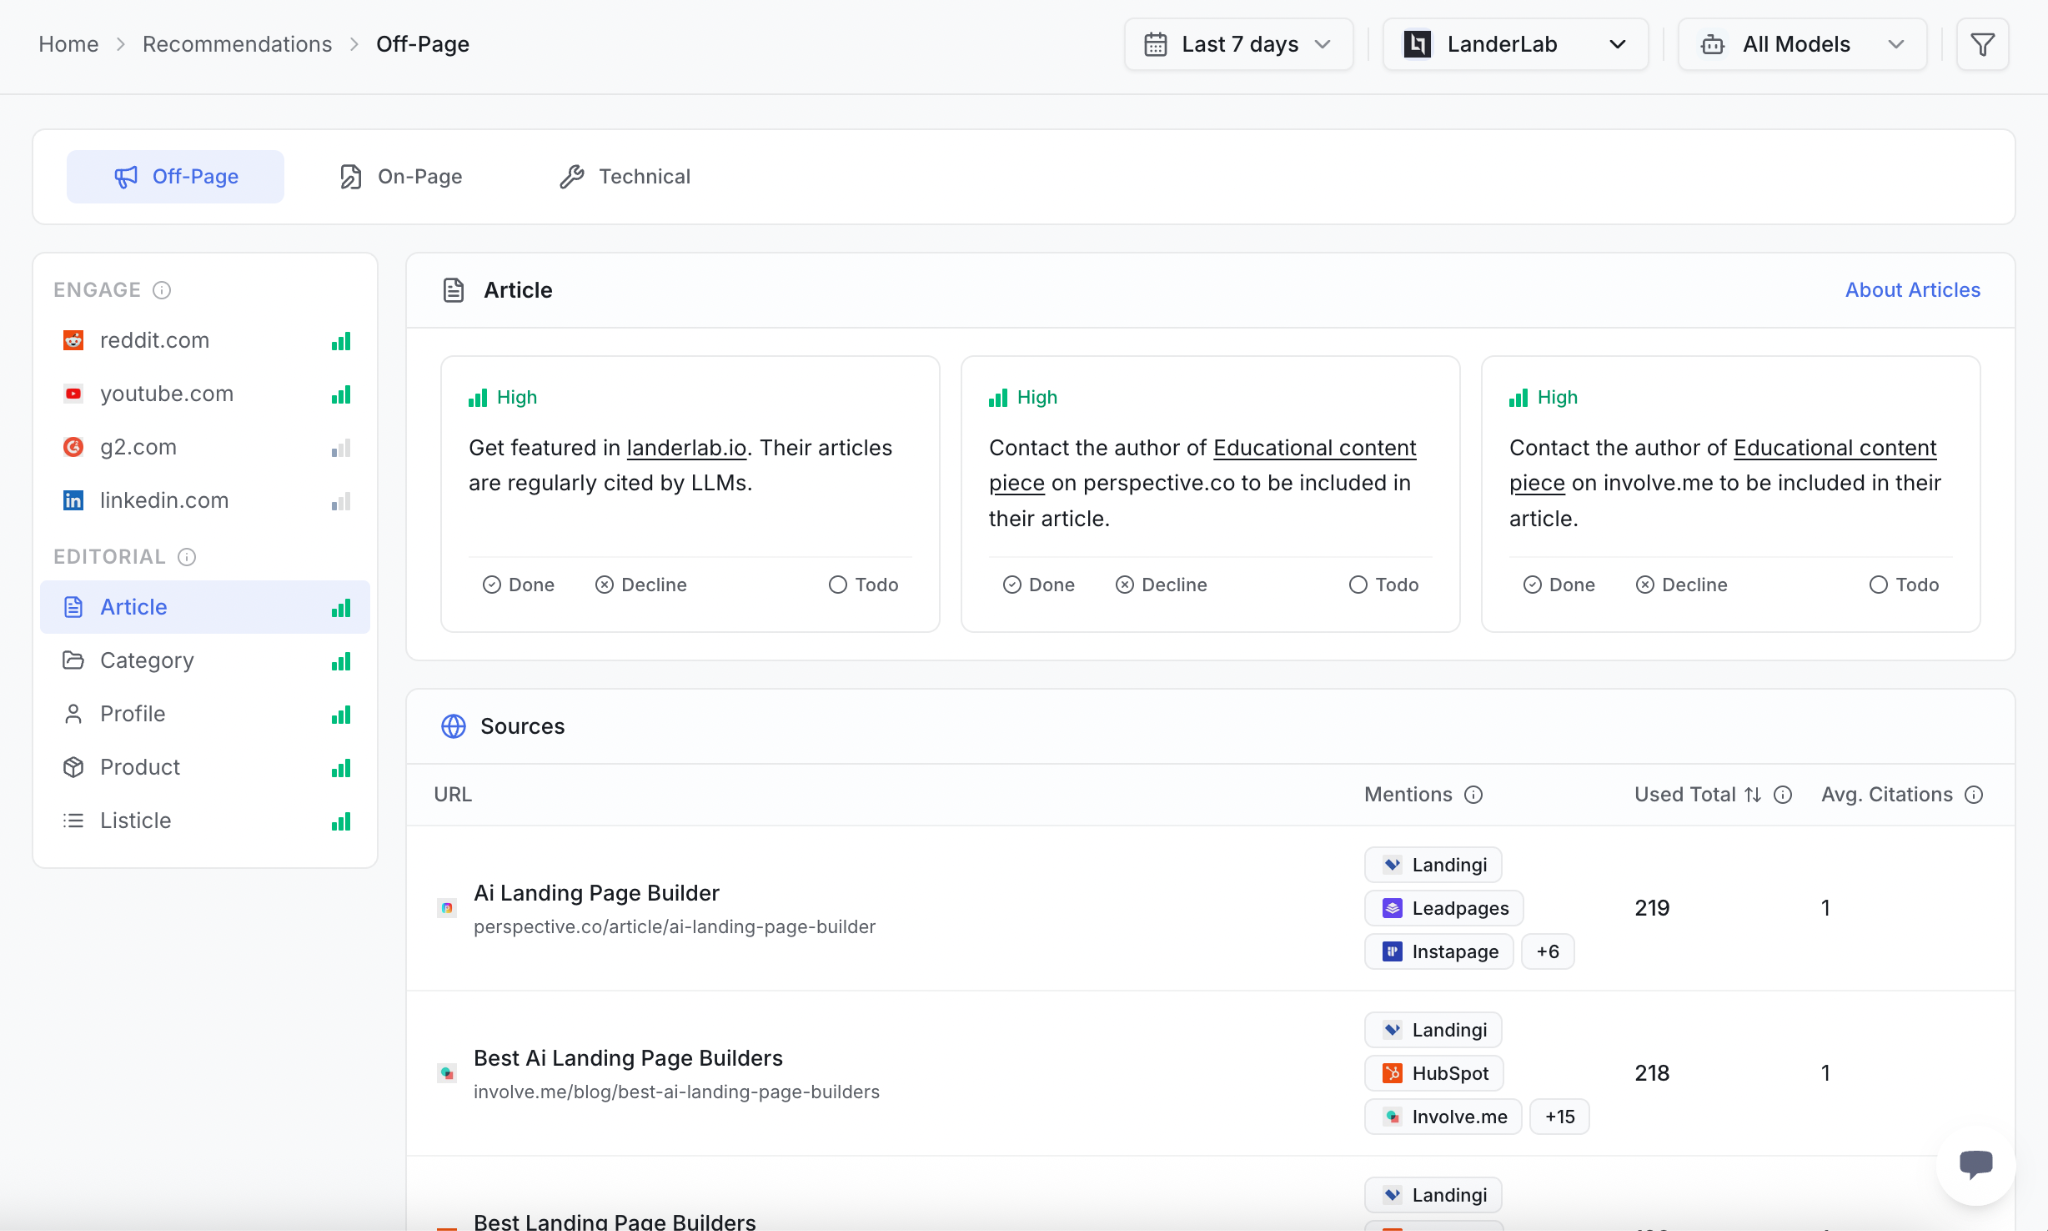Click the Landingi tag in perspective.co row
This screenshot has height=1231, width=2048.
(x=1433, y=865)
